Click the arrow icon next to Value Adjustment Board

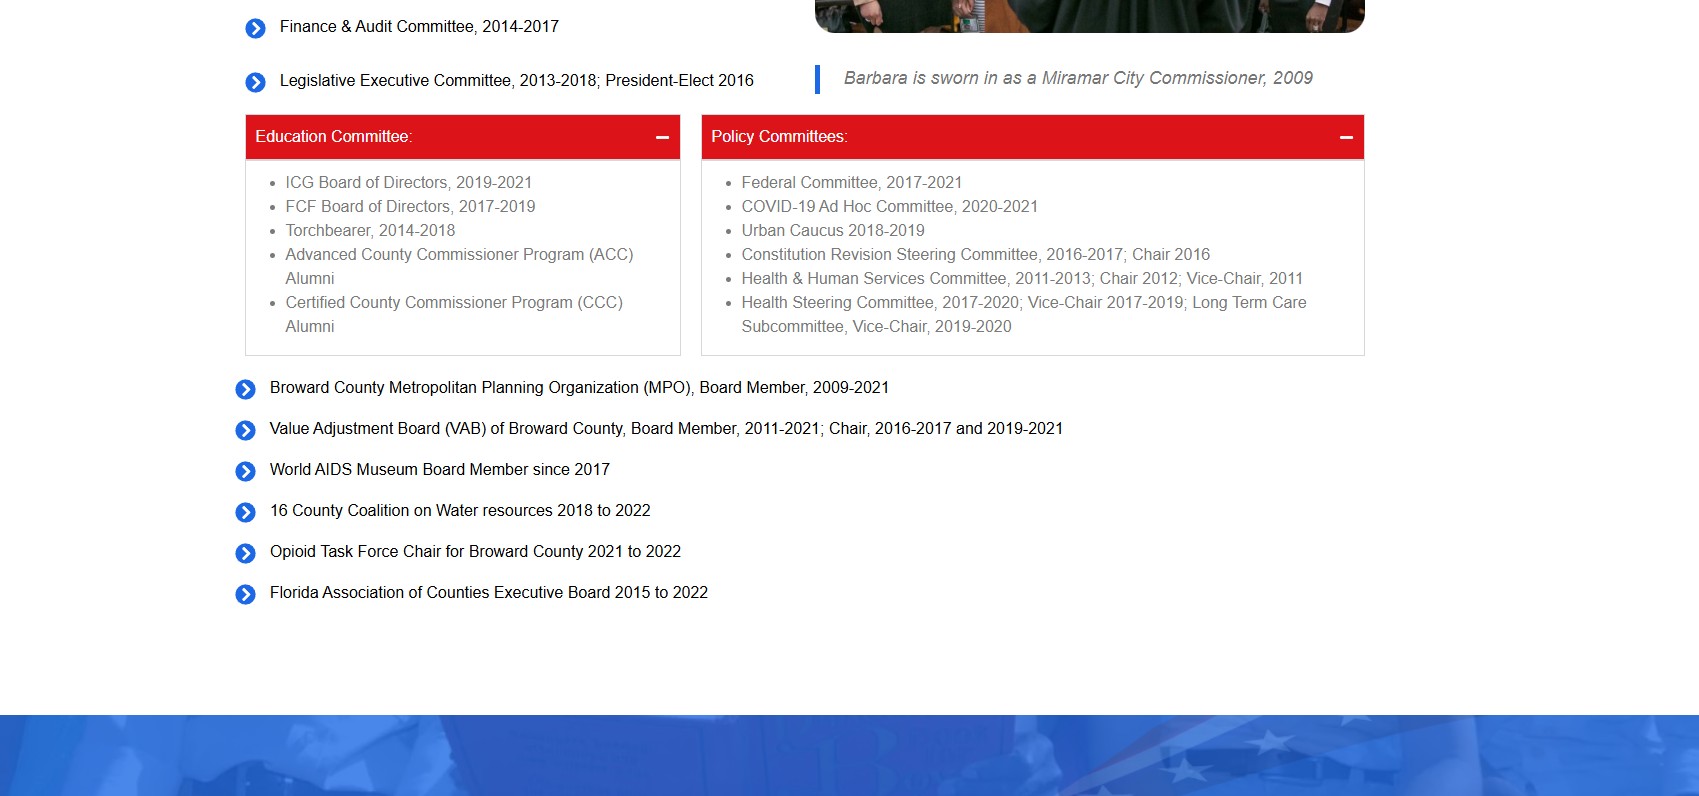click(x=245, y=430)
